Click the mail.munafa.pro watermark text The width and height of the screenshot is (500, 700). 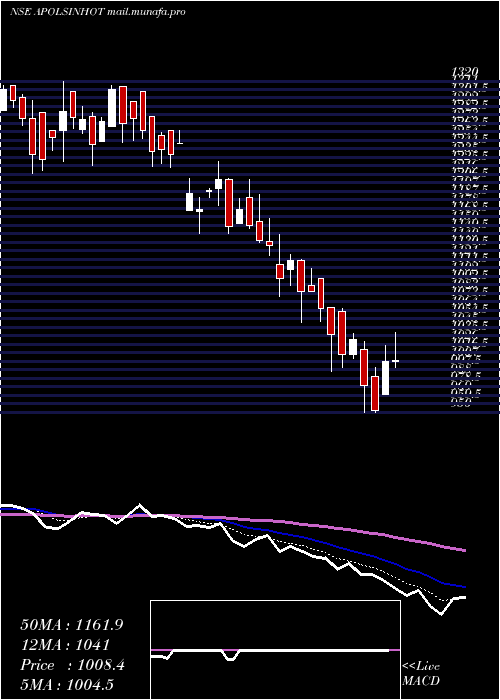146,12
